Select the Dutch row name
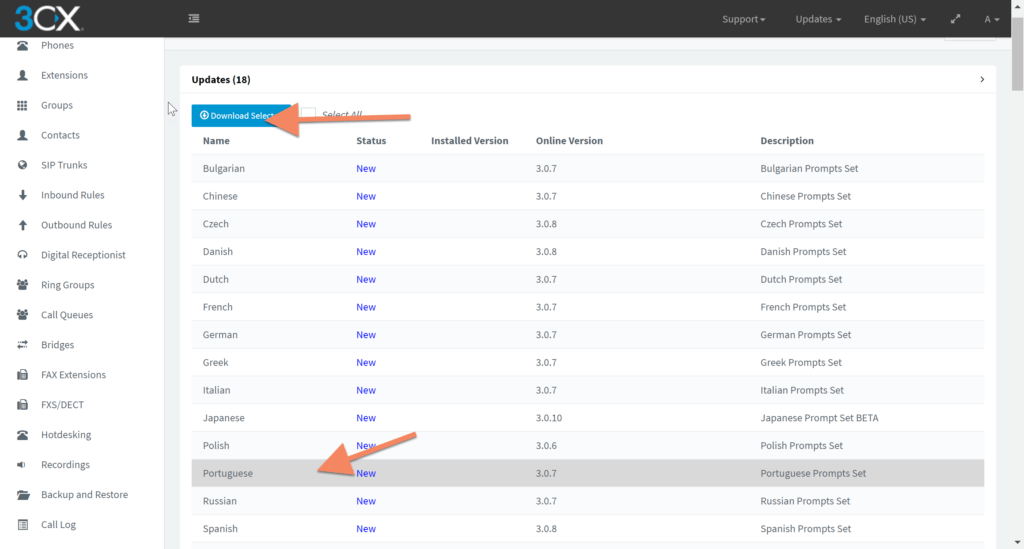 pos(216,279)
